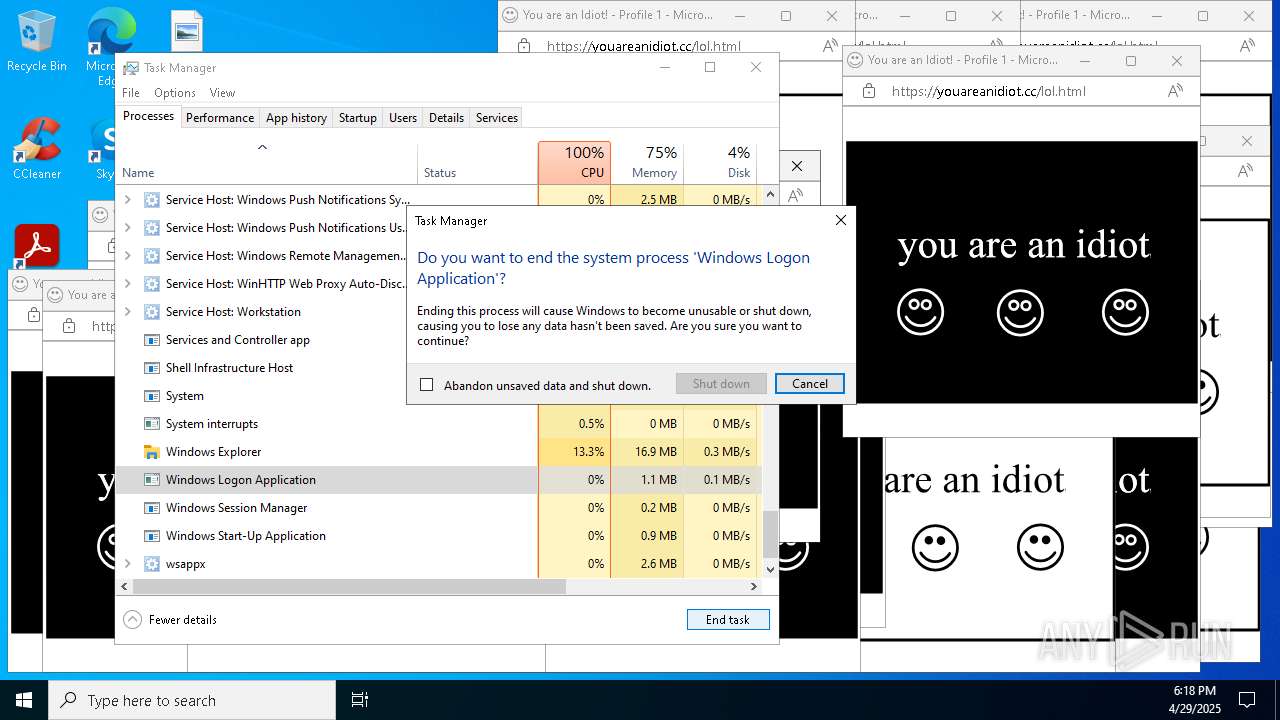Click the scroll-down arrow of the process list
Image resolution: width=1280 pixels, height=720 pixels.
[x=770, y=569]
